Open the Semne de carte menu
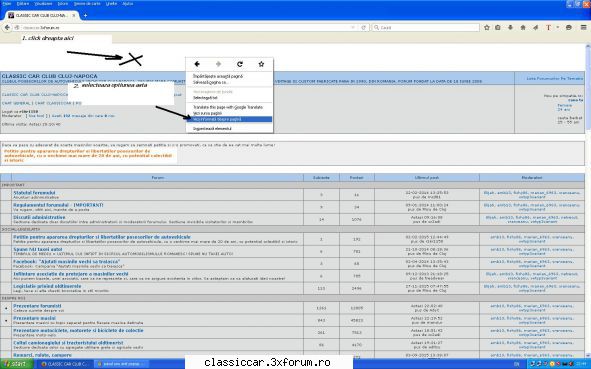Image resolution: width=591 pixels, height=369 pixels. [x=87, y=3]
